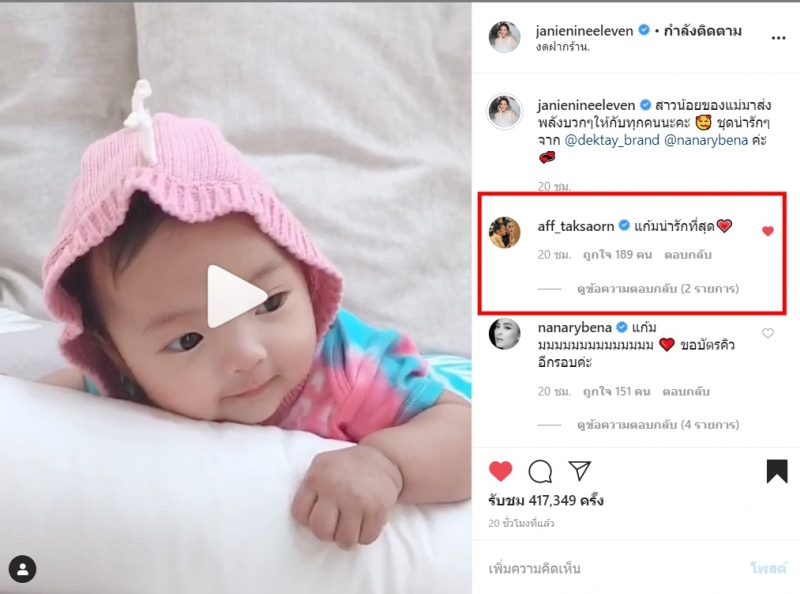Open aff_taksaorn's profile avatar

(x=505, y=232)
